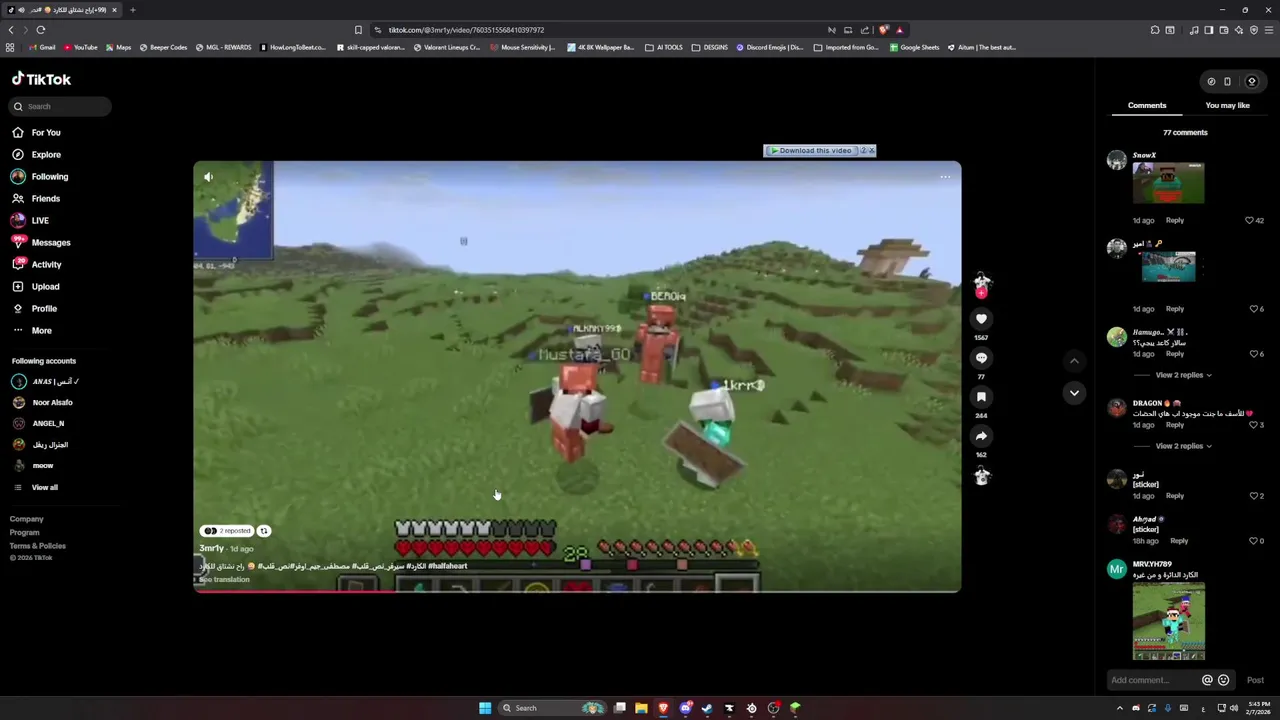The width and height of the screenshot is (1280, 720).
Task: Switch to the Comments tab
Action: coord(1147,105)
